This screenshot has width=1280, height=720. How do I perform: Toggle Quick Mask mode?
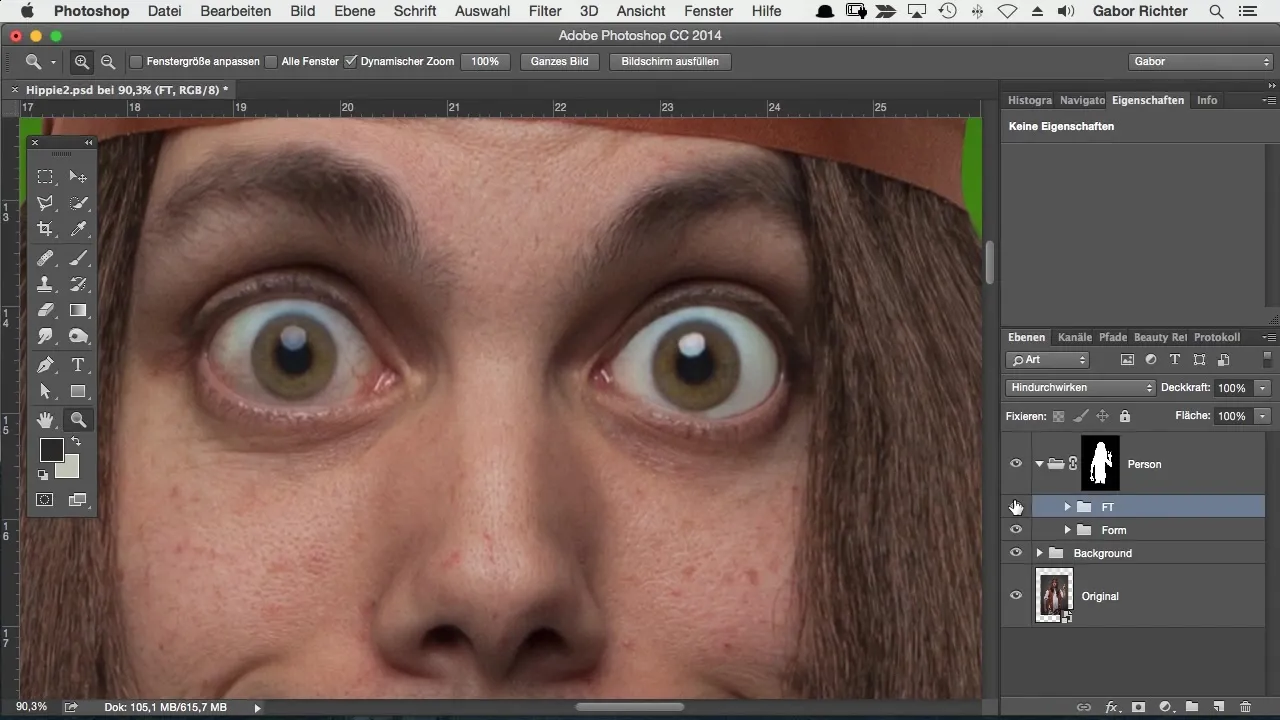tap(45, 500)
